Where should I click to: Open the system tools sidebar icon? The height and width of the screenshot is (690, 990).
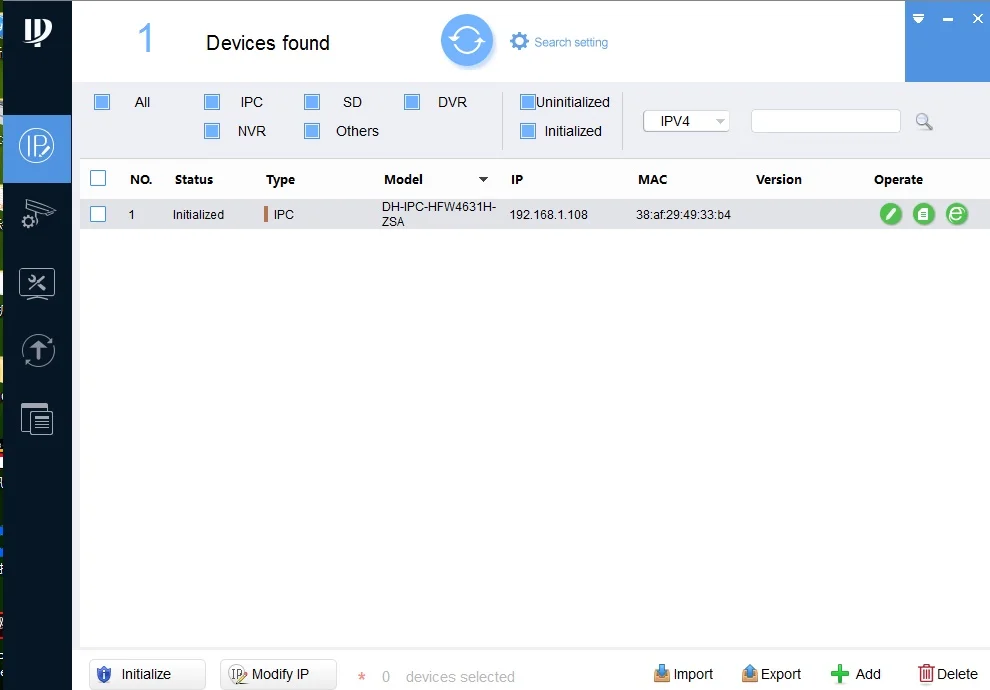pos(37,284)
